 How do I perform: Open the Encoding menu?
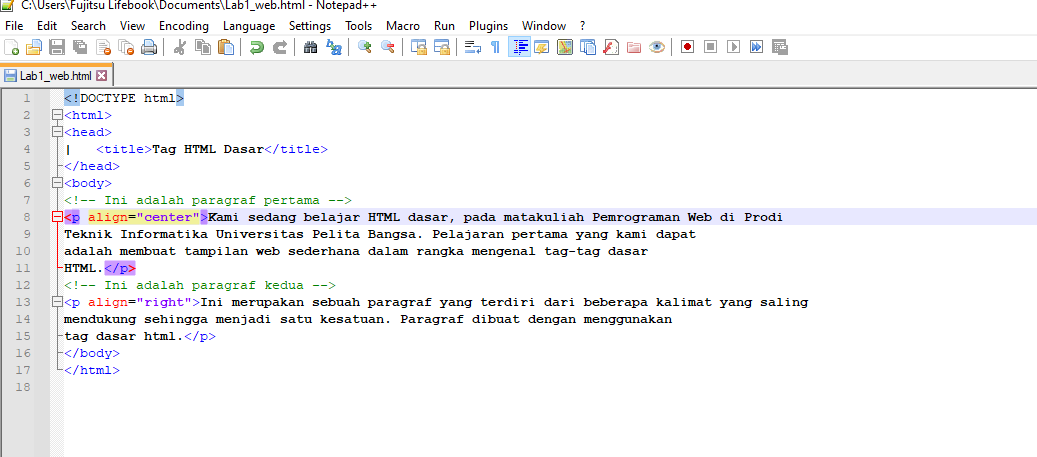(184, 26)
